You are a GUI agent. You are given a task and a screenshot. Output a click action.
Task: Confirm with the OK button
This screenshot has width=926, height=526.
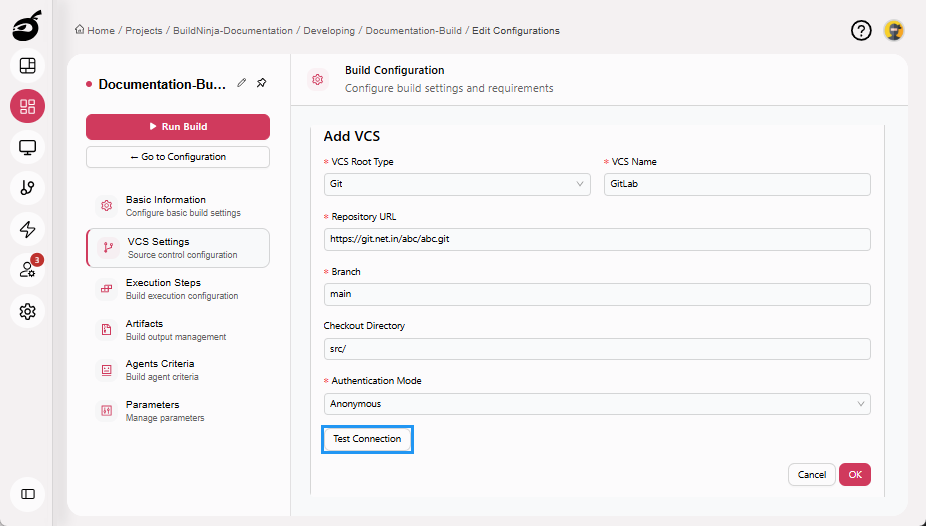click(x=855, y=475)
